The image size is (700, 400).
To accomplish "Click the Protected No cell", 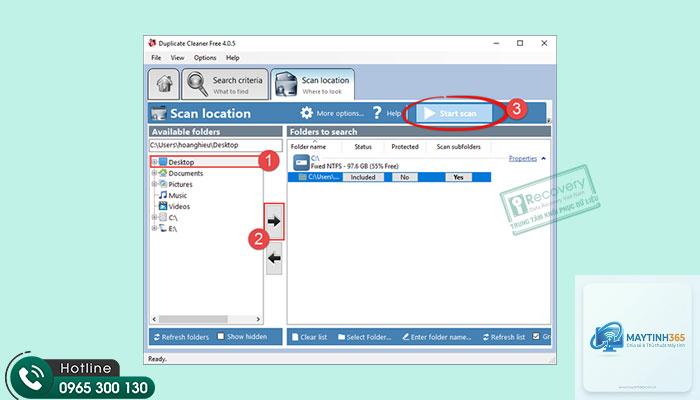I will [x=404, y=177].
